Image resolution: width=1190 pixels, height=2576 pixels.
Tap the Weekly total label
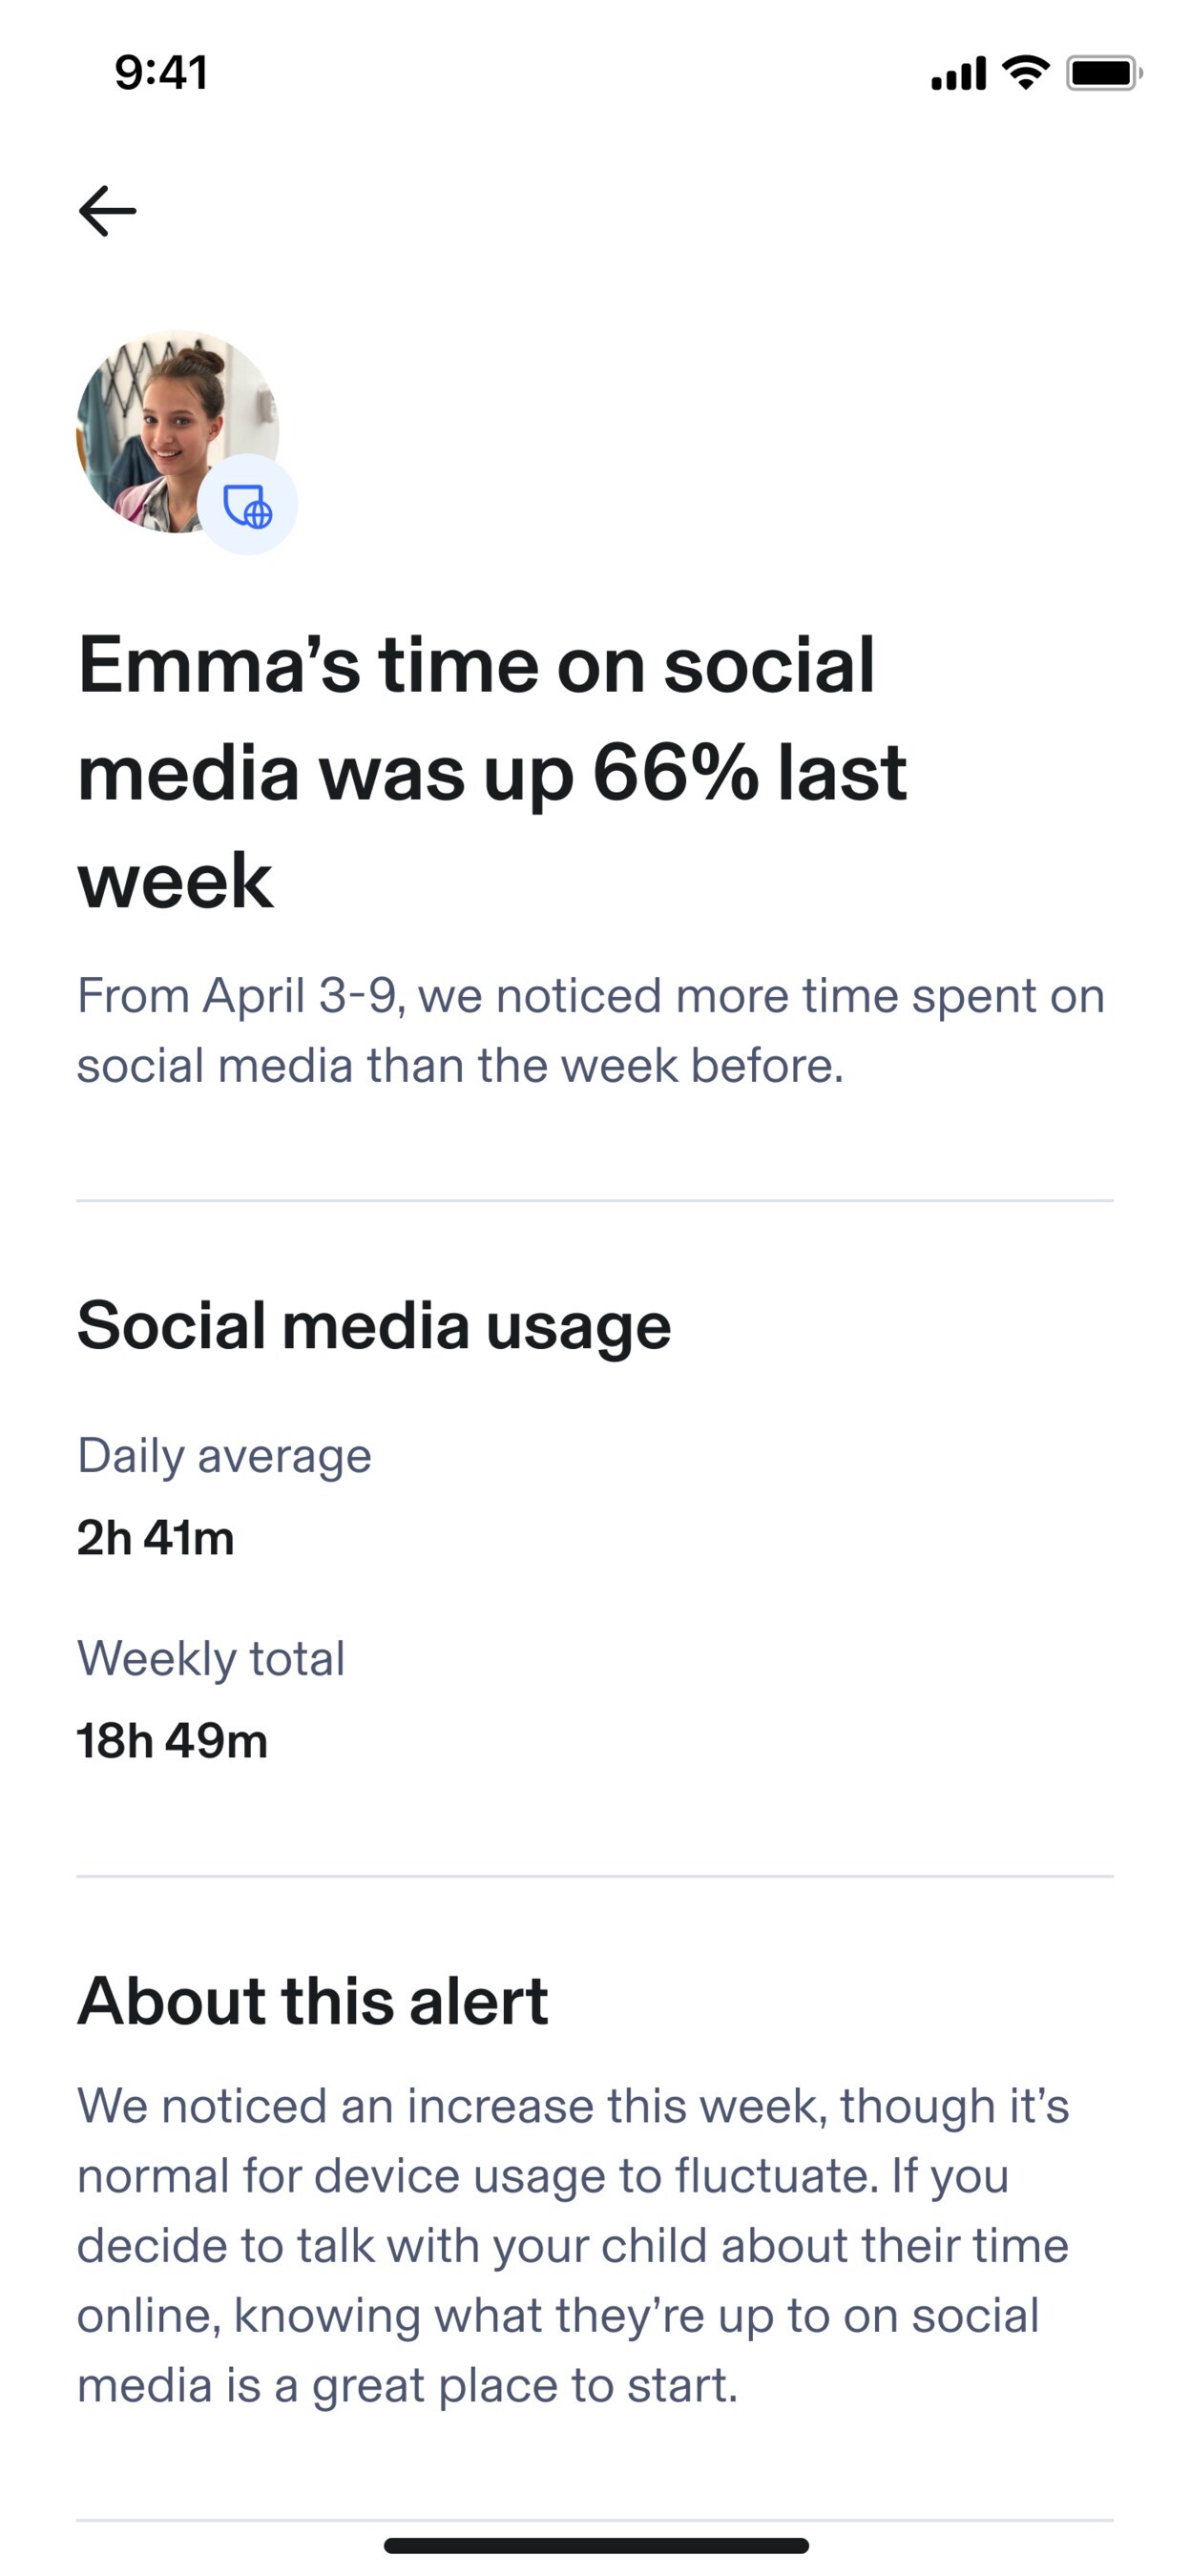[x=211, y=1659]
